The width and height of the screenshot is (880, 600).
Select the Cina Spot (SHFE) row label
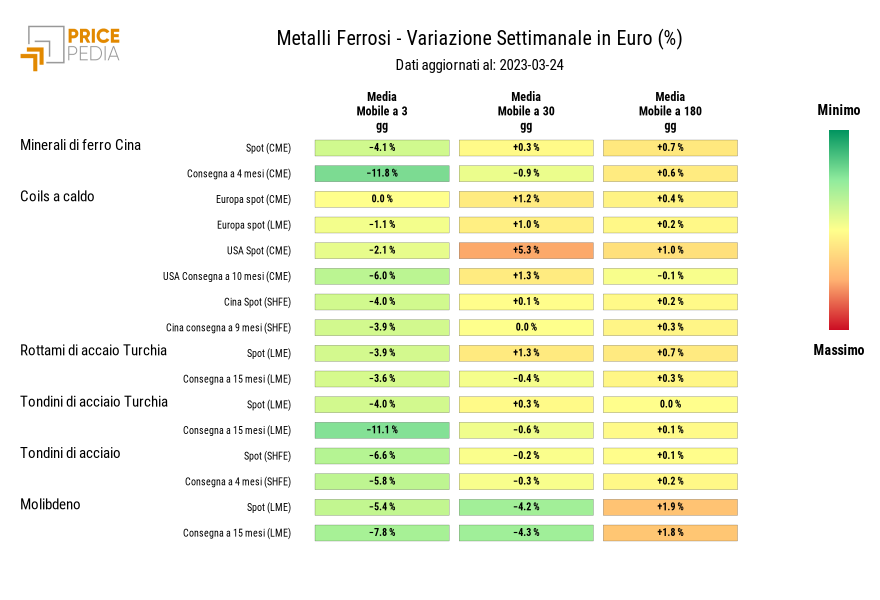click(x=257, y=301)
